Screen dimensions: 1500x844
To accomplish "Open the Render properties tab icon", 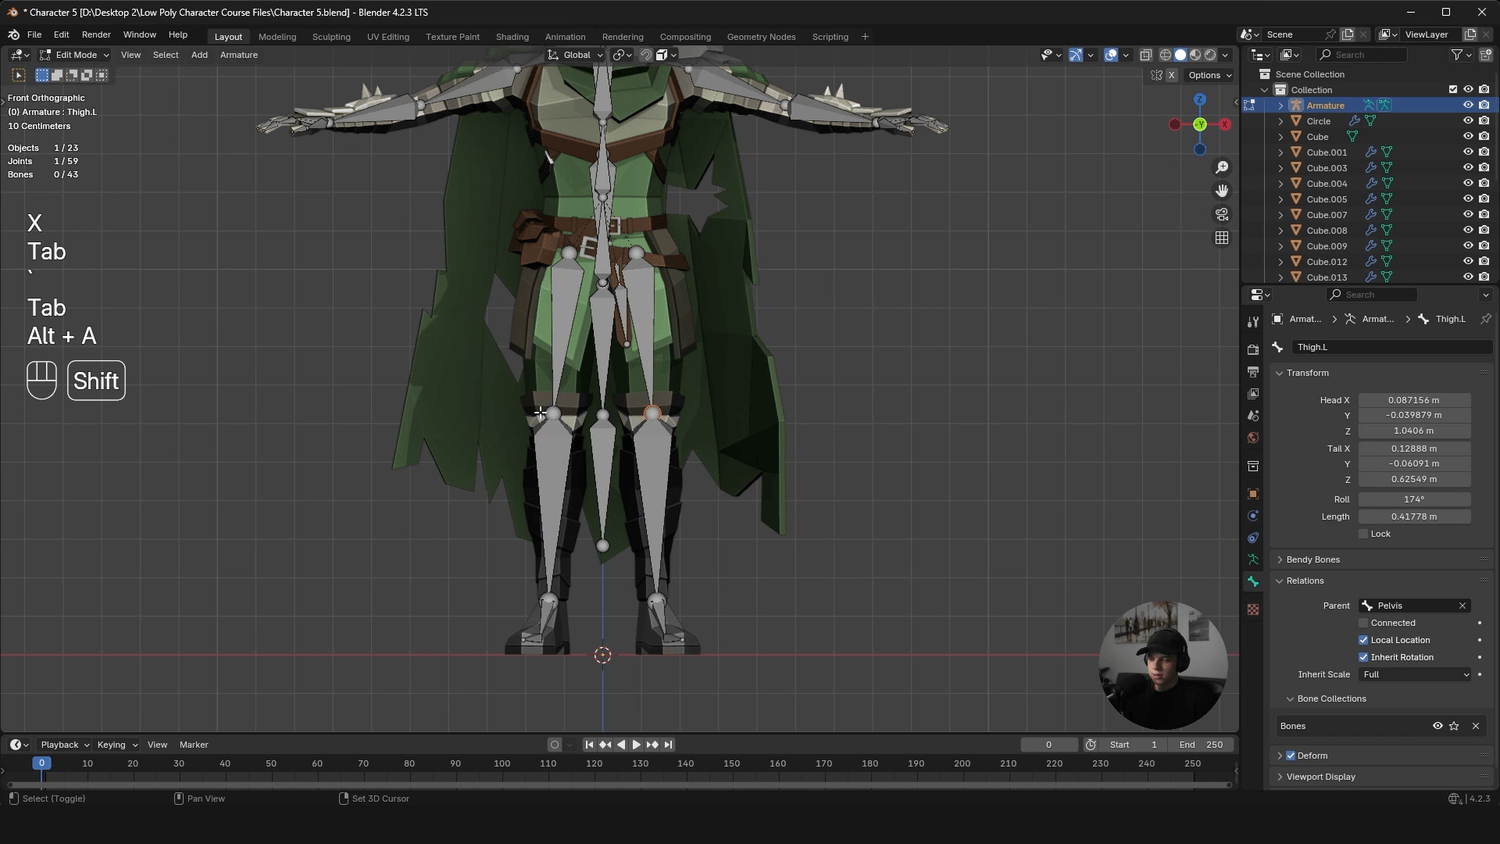I will [1253, 350].
